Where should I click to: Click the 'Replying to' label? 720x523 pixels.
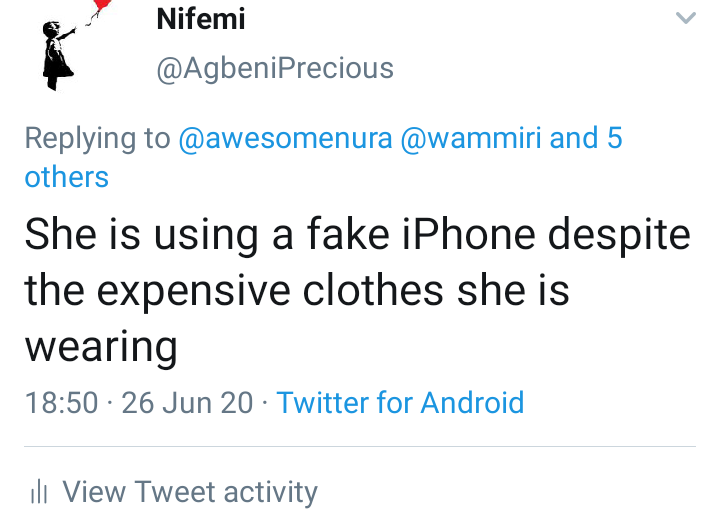coord(97,138)
